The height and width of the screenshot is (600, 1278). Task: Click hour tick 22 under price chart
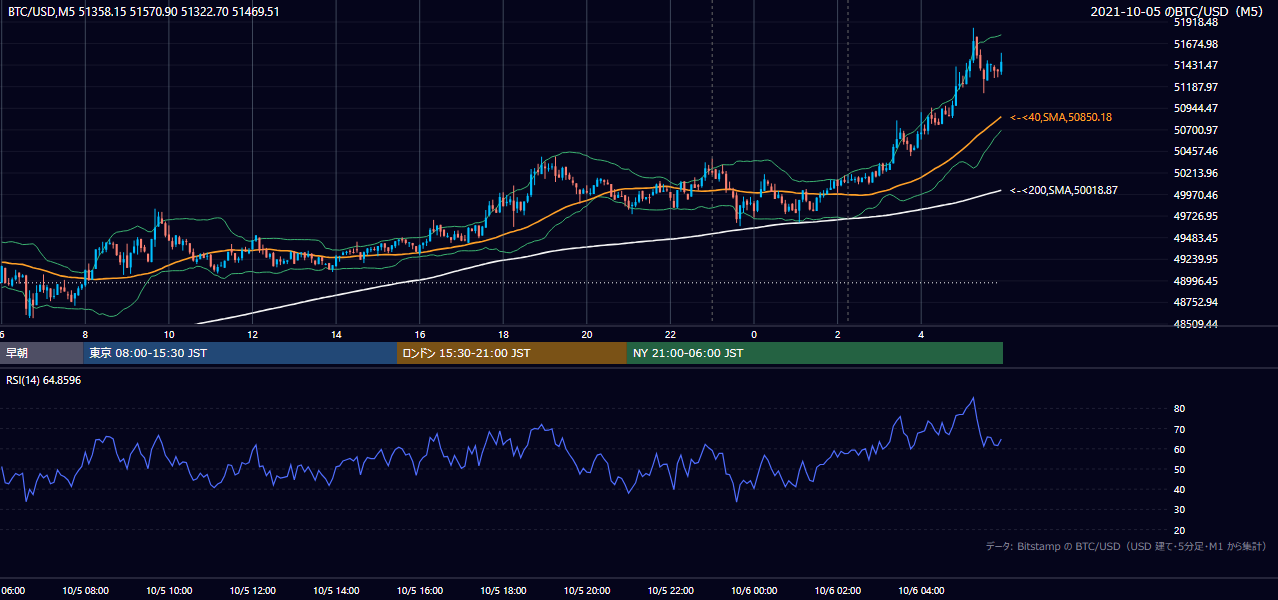click(x=670, y=334)
